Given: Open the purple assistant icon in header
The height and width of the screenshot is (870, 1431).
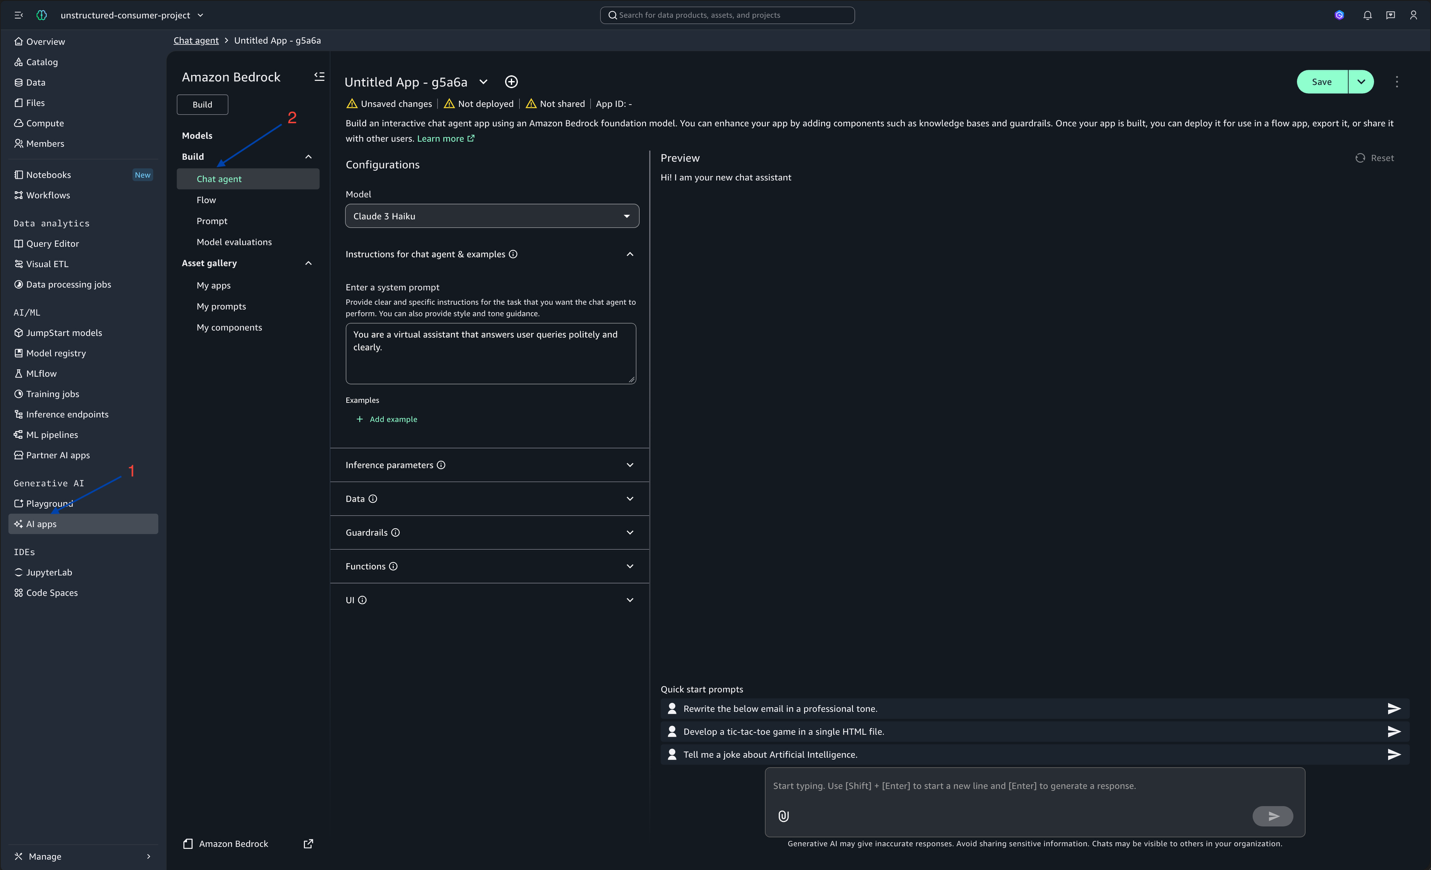Looking at the screenshot, I should 1339,15.
